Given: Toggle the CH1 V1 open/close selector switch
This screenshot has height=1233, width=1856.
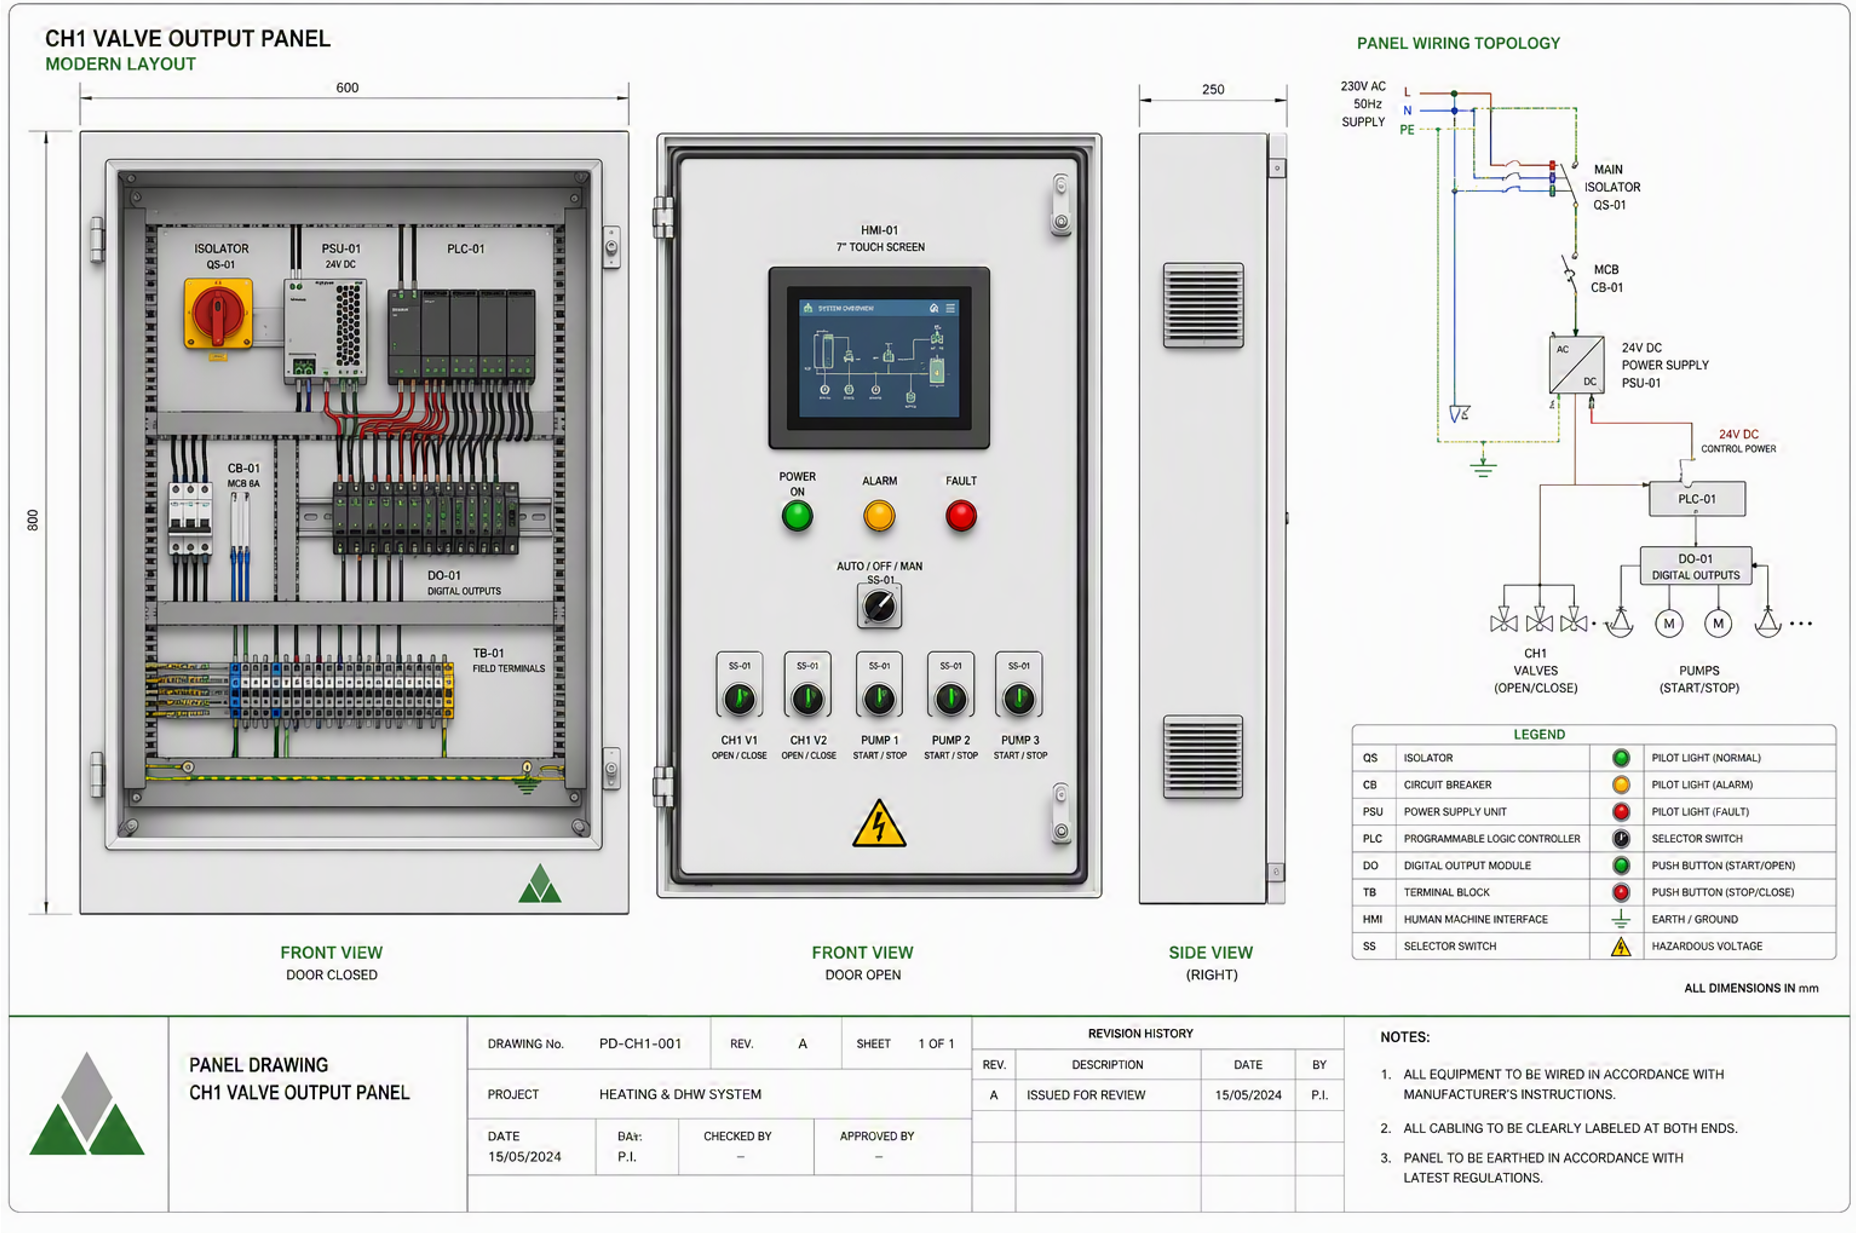Looking at the screenshot, I should [x=739, y=697].
